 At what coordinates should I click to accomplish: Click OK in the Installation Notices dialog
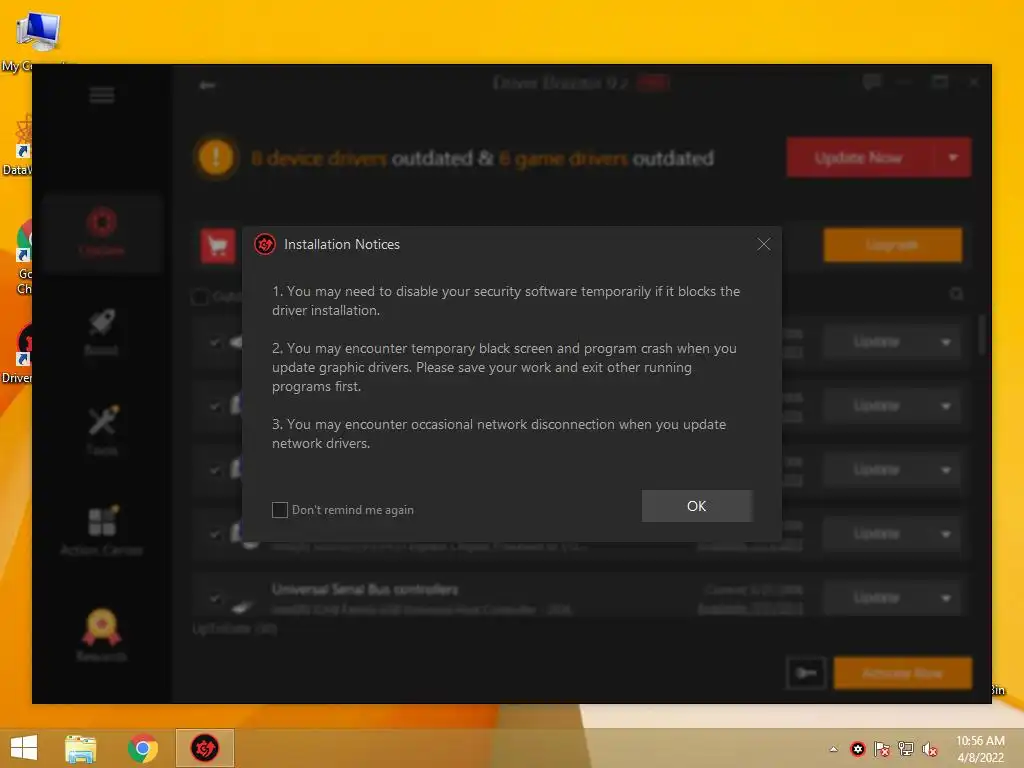[x=697, y=506]
